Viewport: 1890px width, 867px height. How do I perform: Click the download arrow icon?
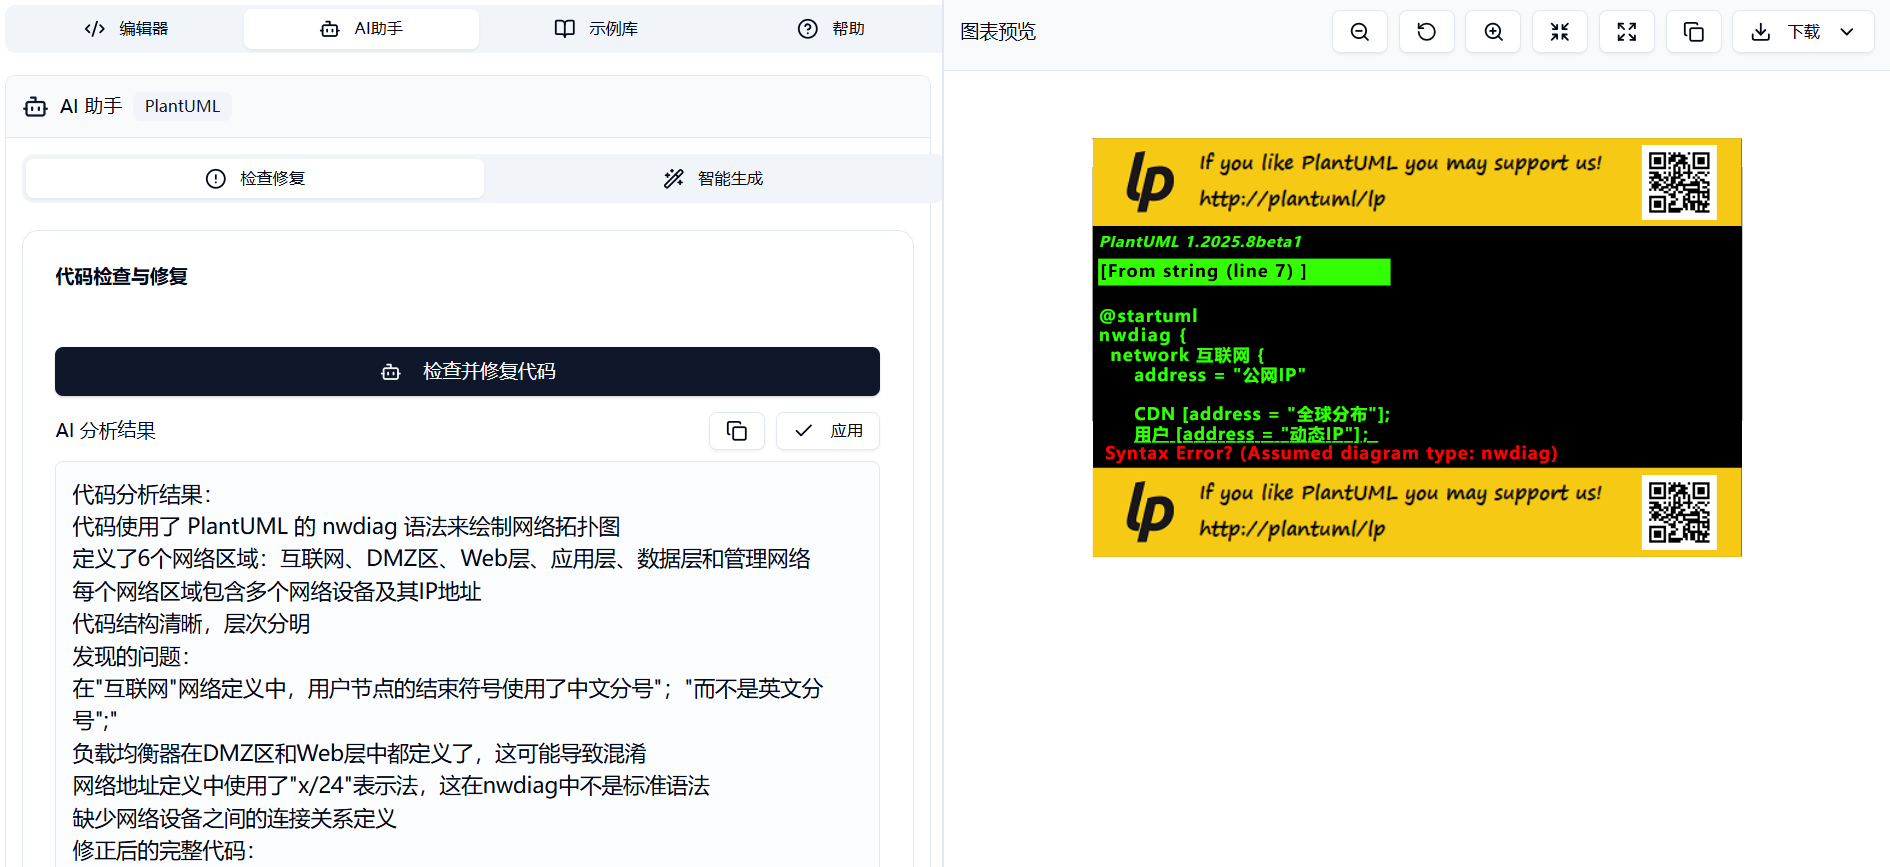pyautogui.click(x=1761, y=32)
